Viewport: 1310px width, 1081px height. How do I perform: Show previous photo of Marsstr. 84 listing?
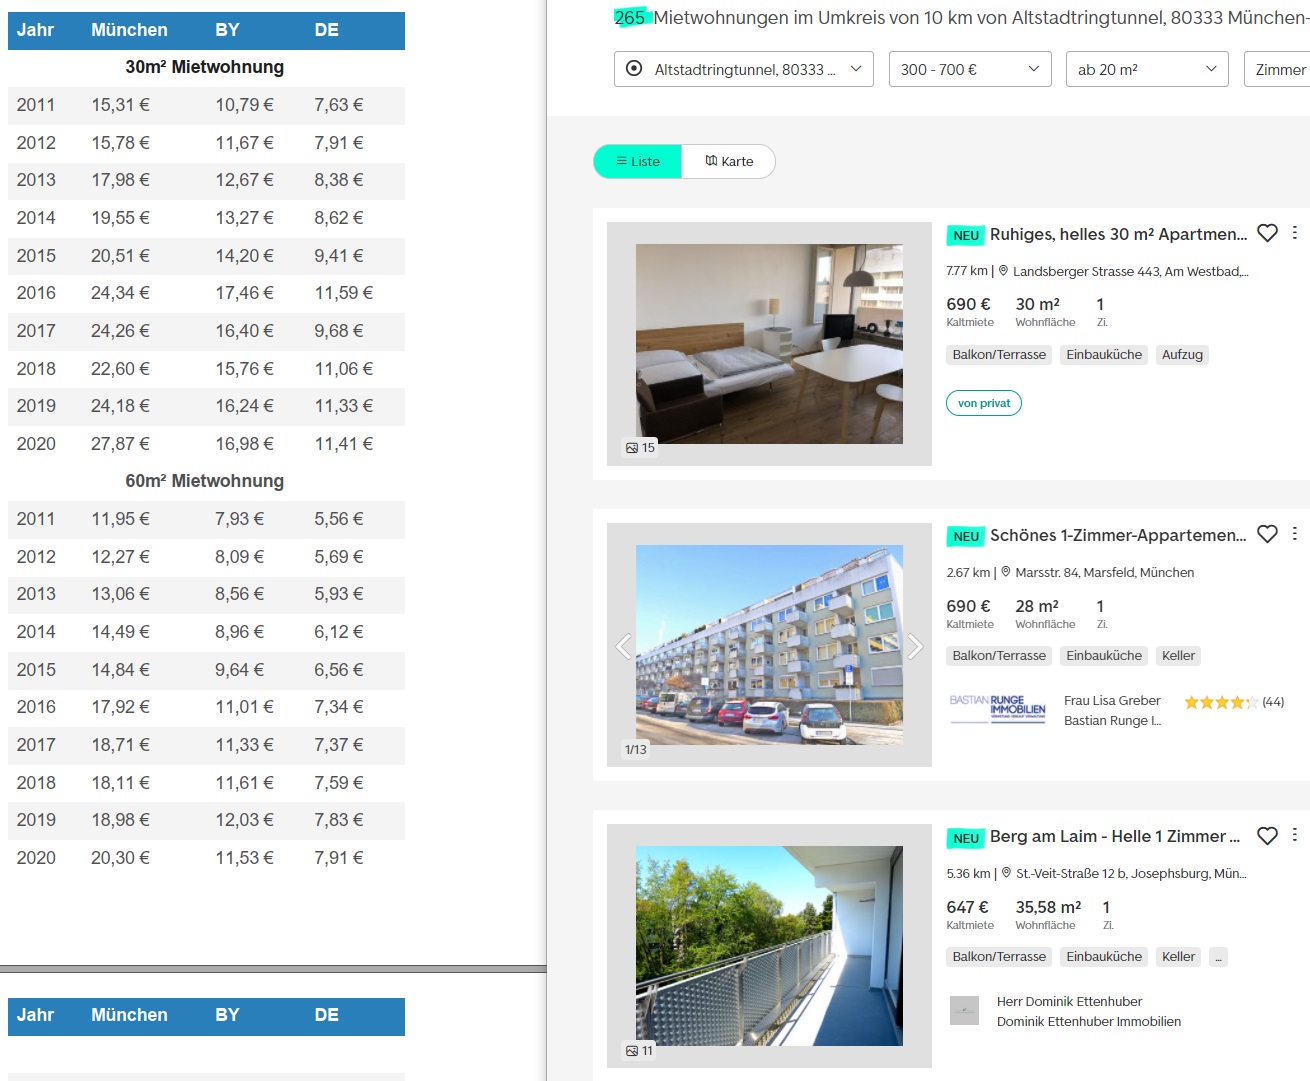point(624,646)
